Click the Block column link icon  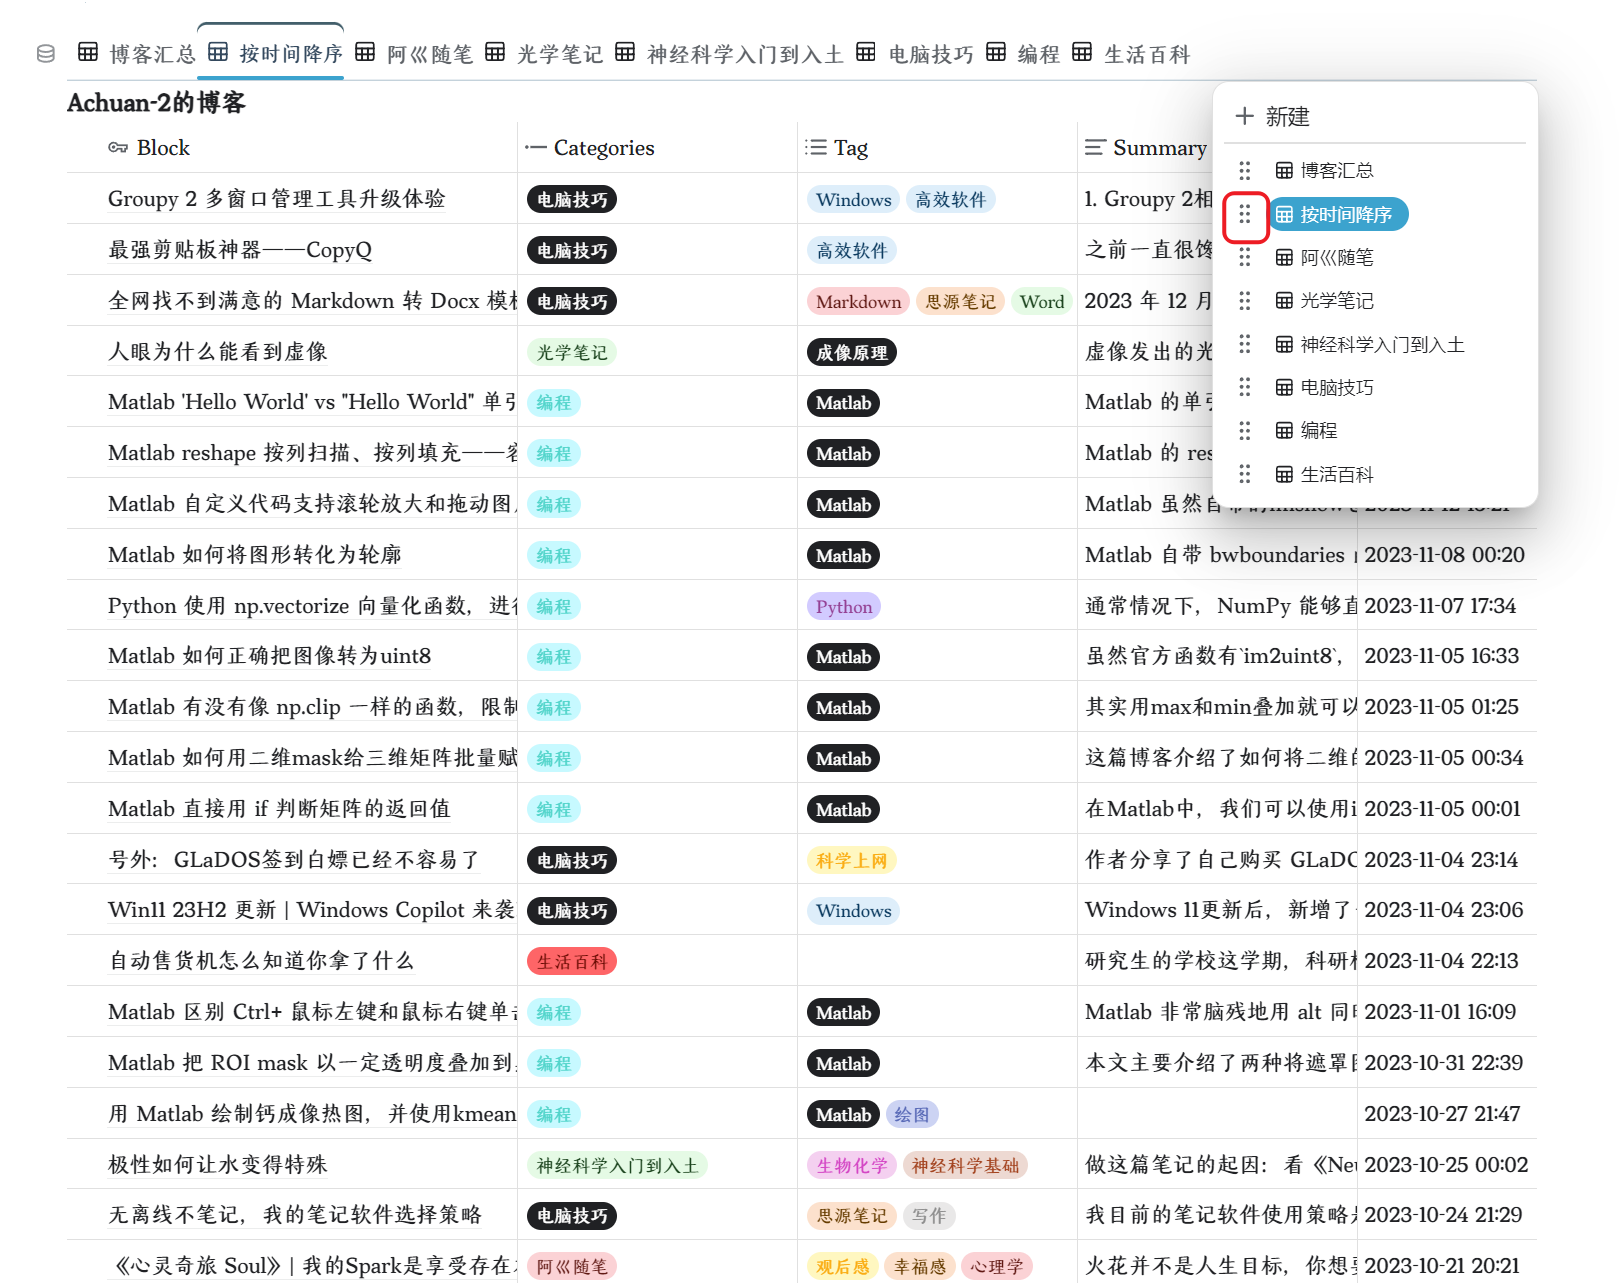[x=118, y=148]
